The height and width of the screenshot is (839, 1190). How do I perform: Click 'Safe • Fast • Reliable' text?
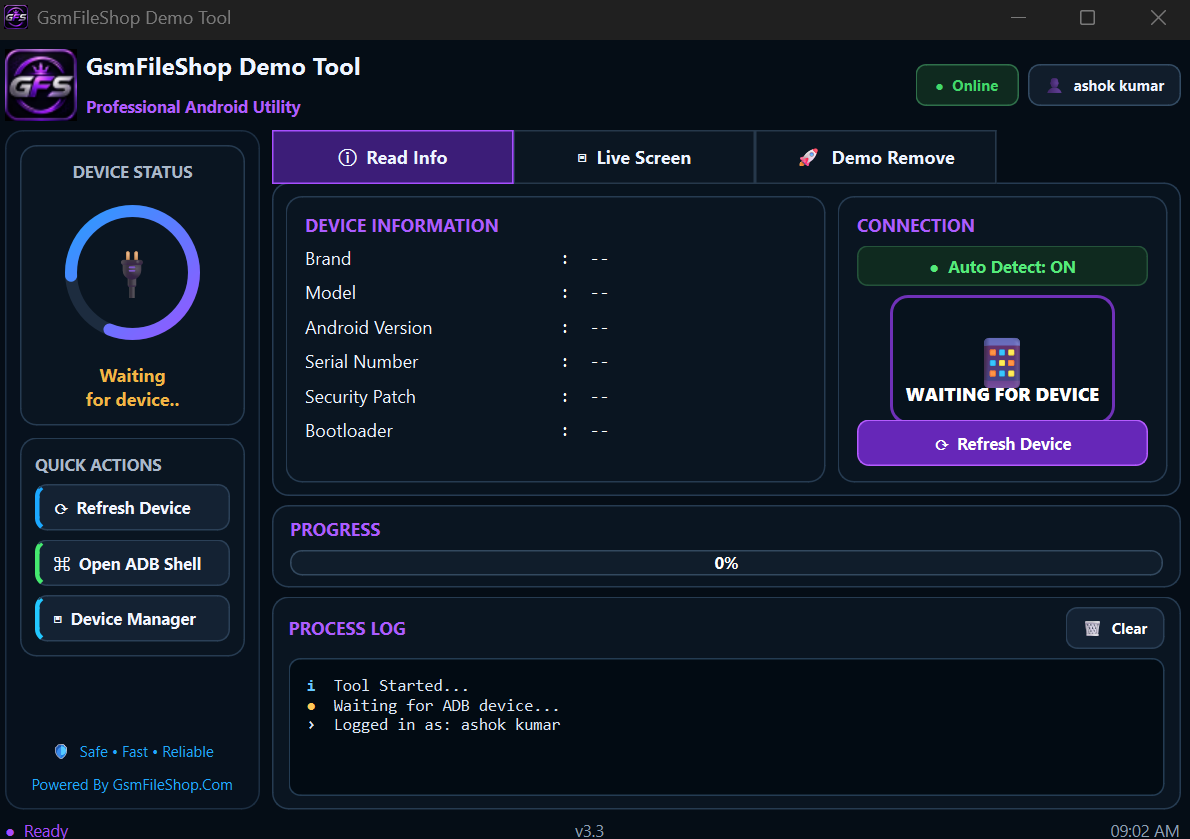tap(146, 752)
